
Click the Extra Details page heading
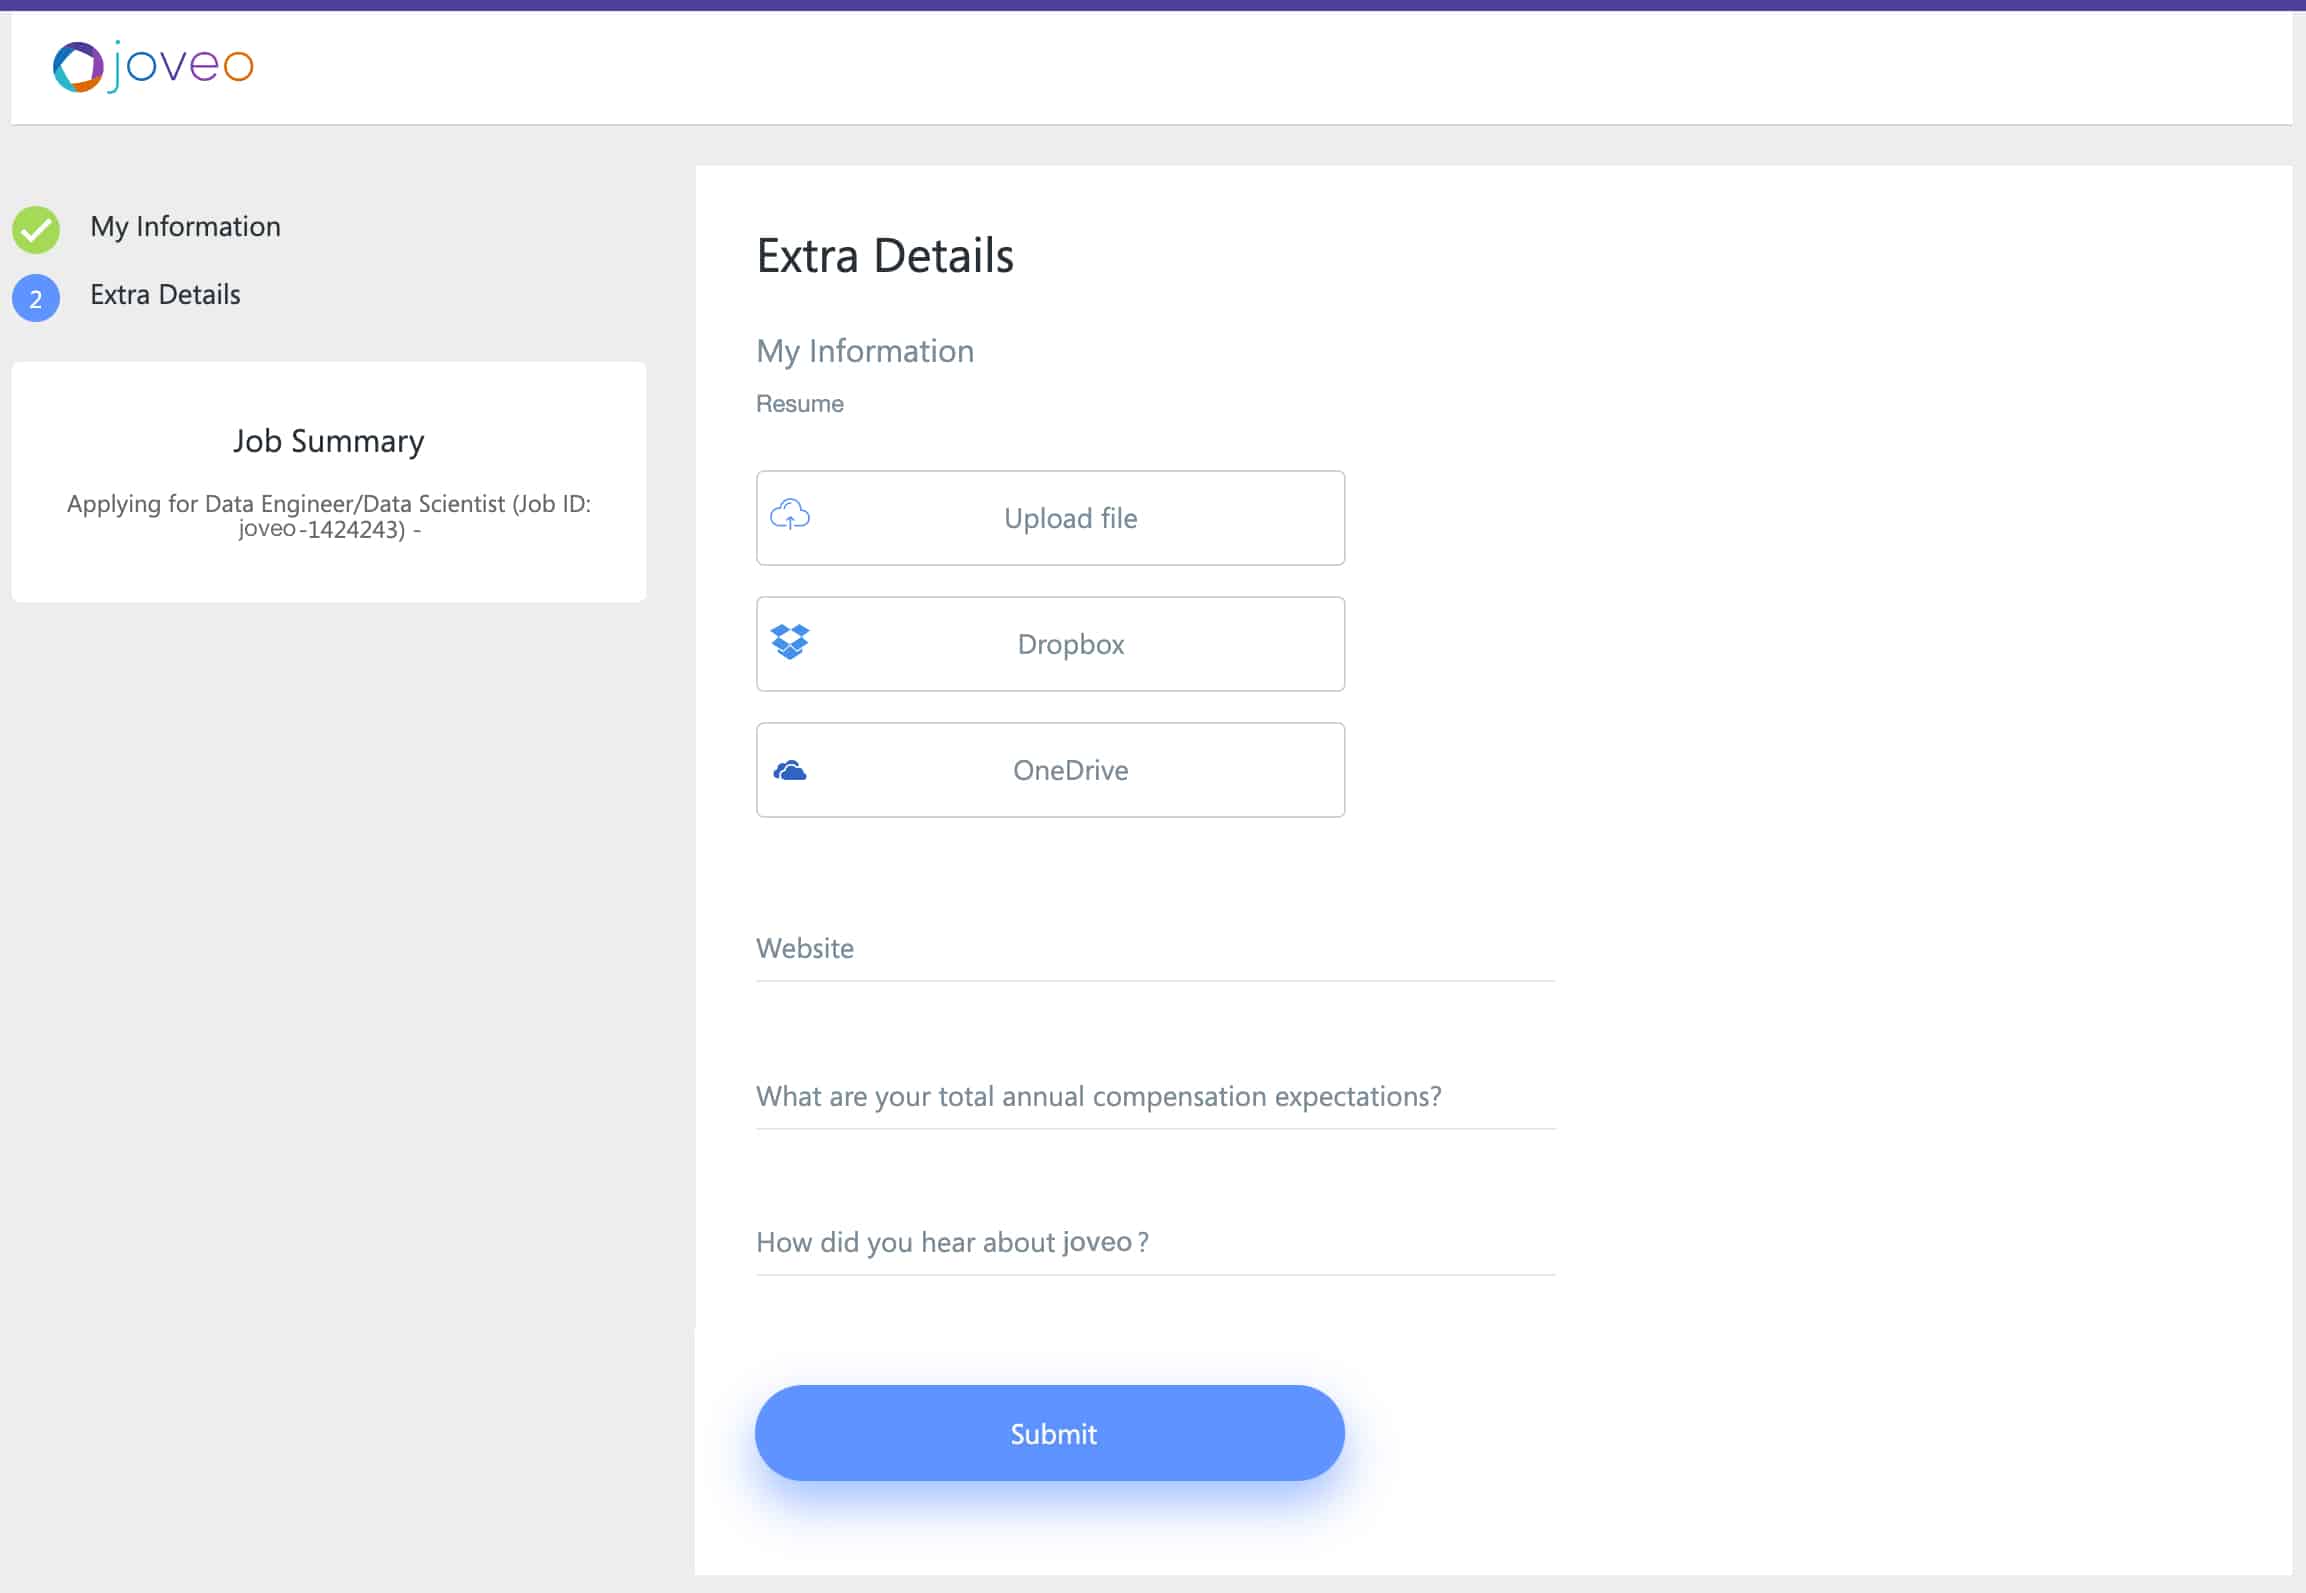click(x=884, y=256)
